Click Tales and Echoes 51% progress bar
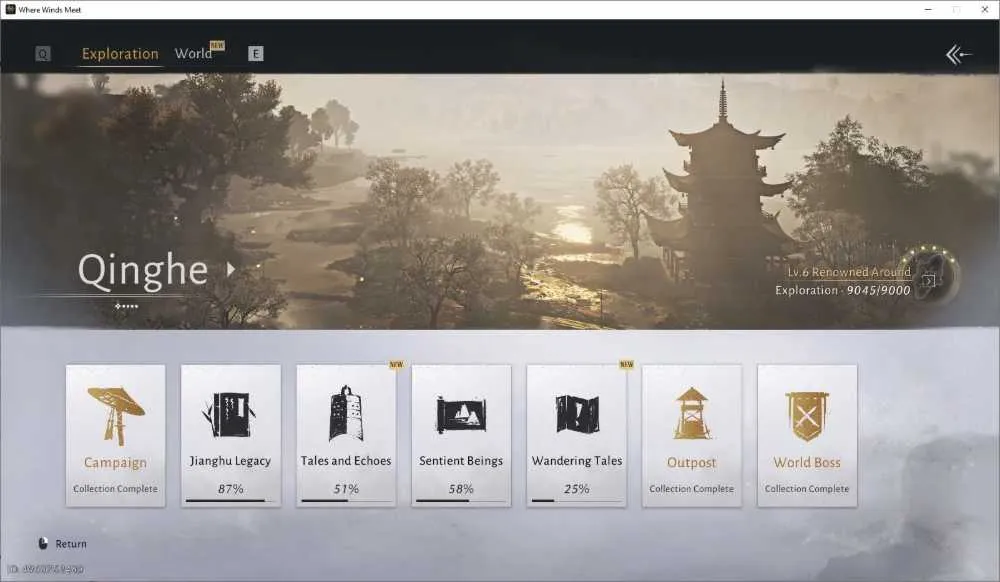The width and height of the screenshot is (1000, 582). pos(346,501)
